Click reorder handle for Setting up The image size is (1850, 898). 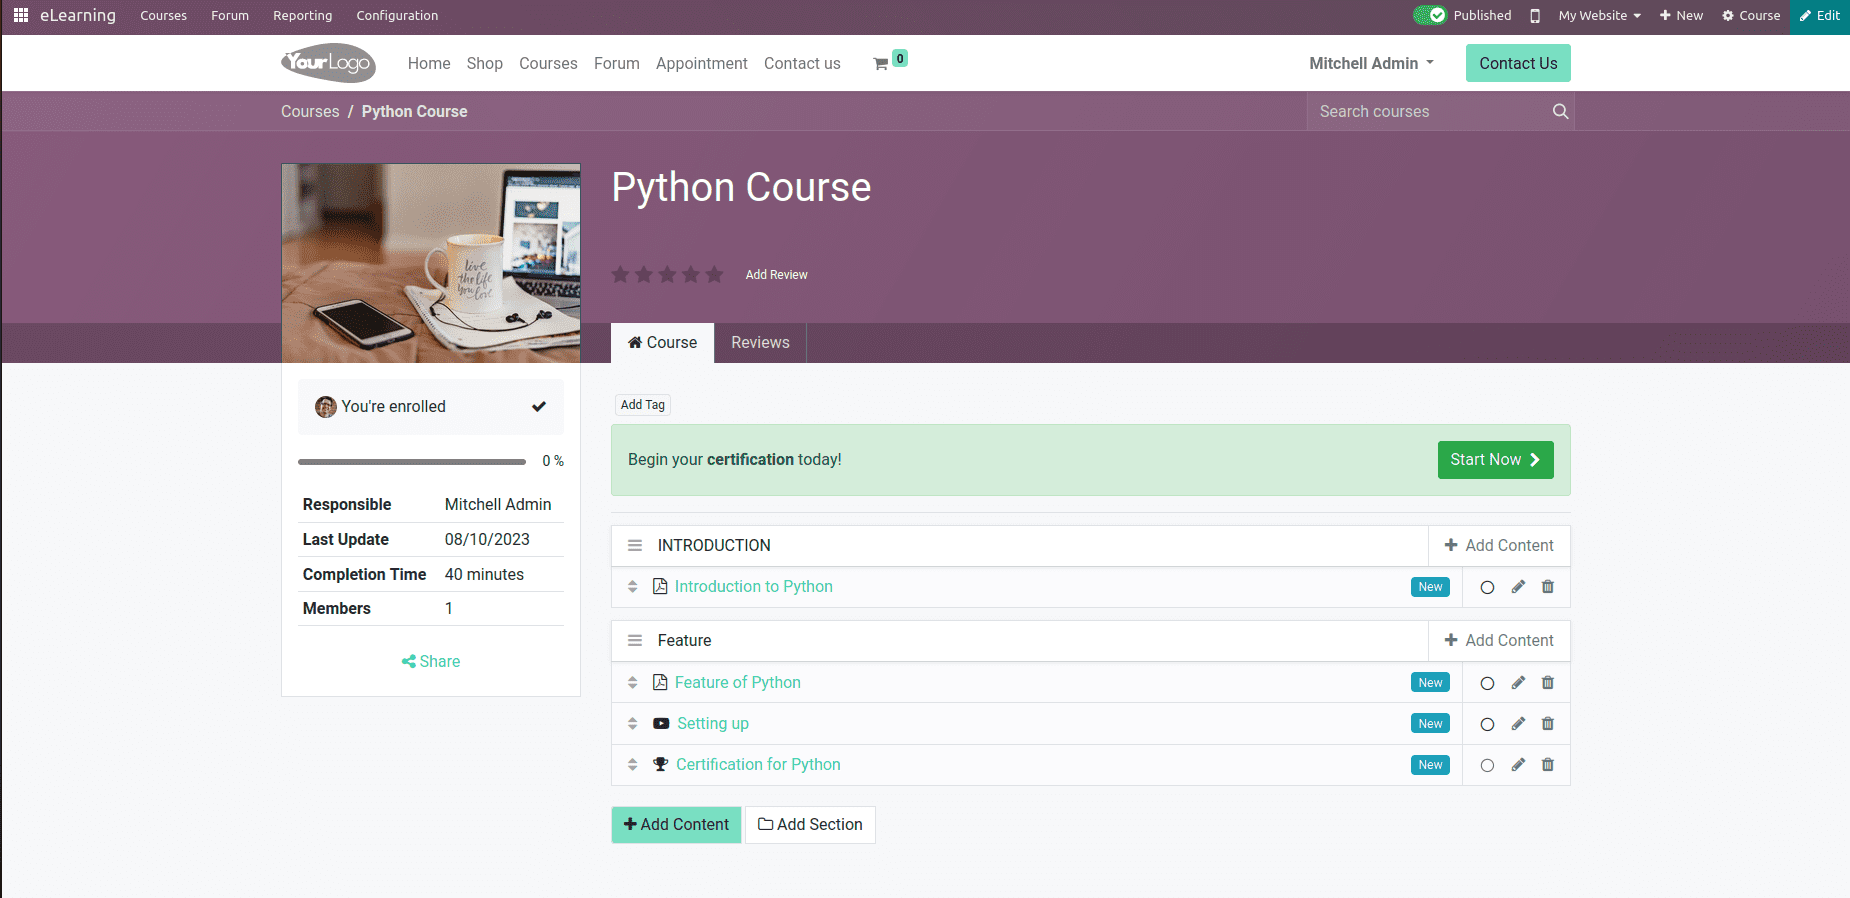(x=632, y=724)
